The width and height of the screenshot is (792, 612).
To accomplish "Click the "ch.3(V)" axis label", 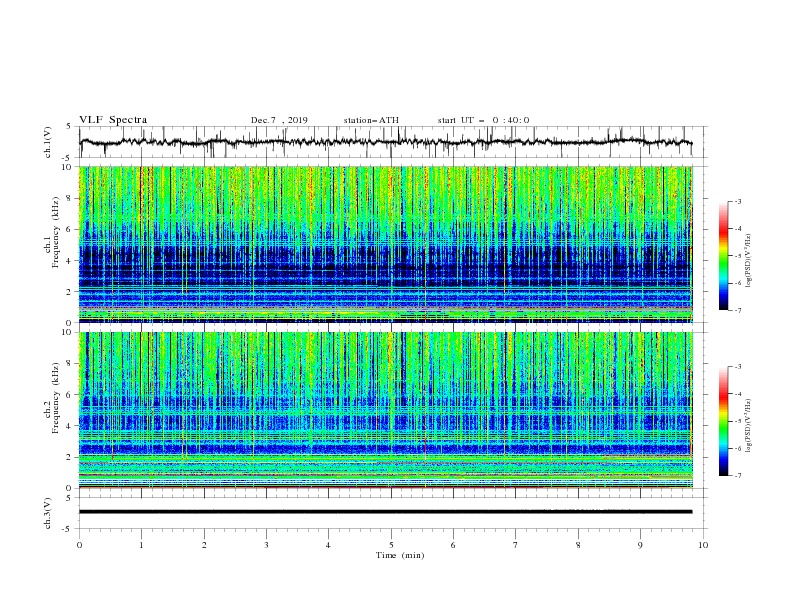I will pyautogui.click(x=48, y=513).
